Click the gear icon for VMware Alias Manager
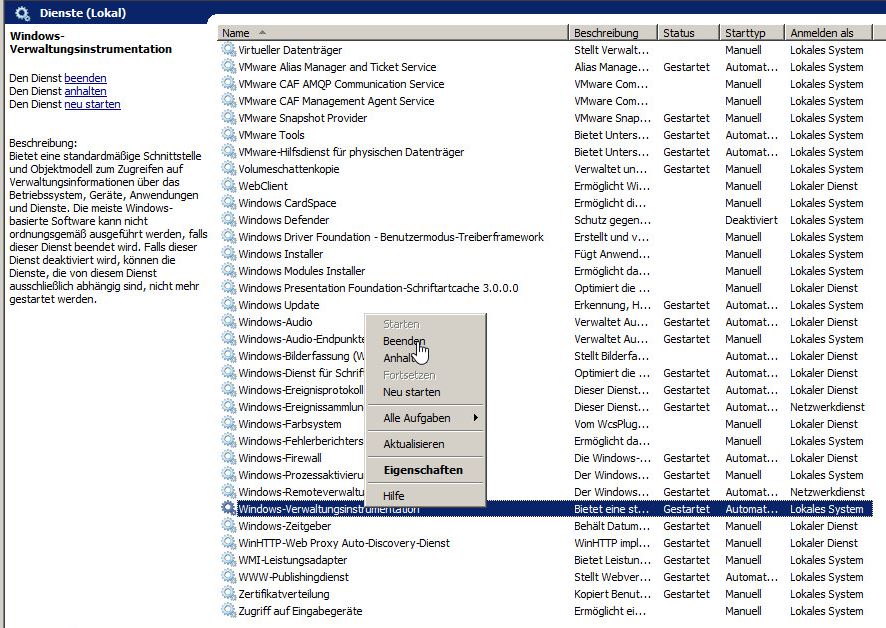The height and width of the screenshot is (628, 886). (228, 67)
